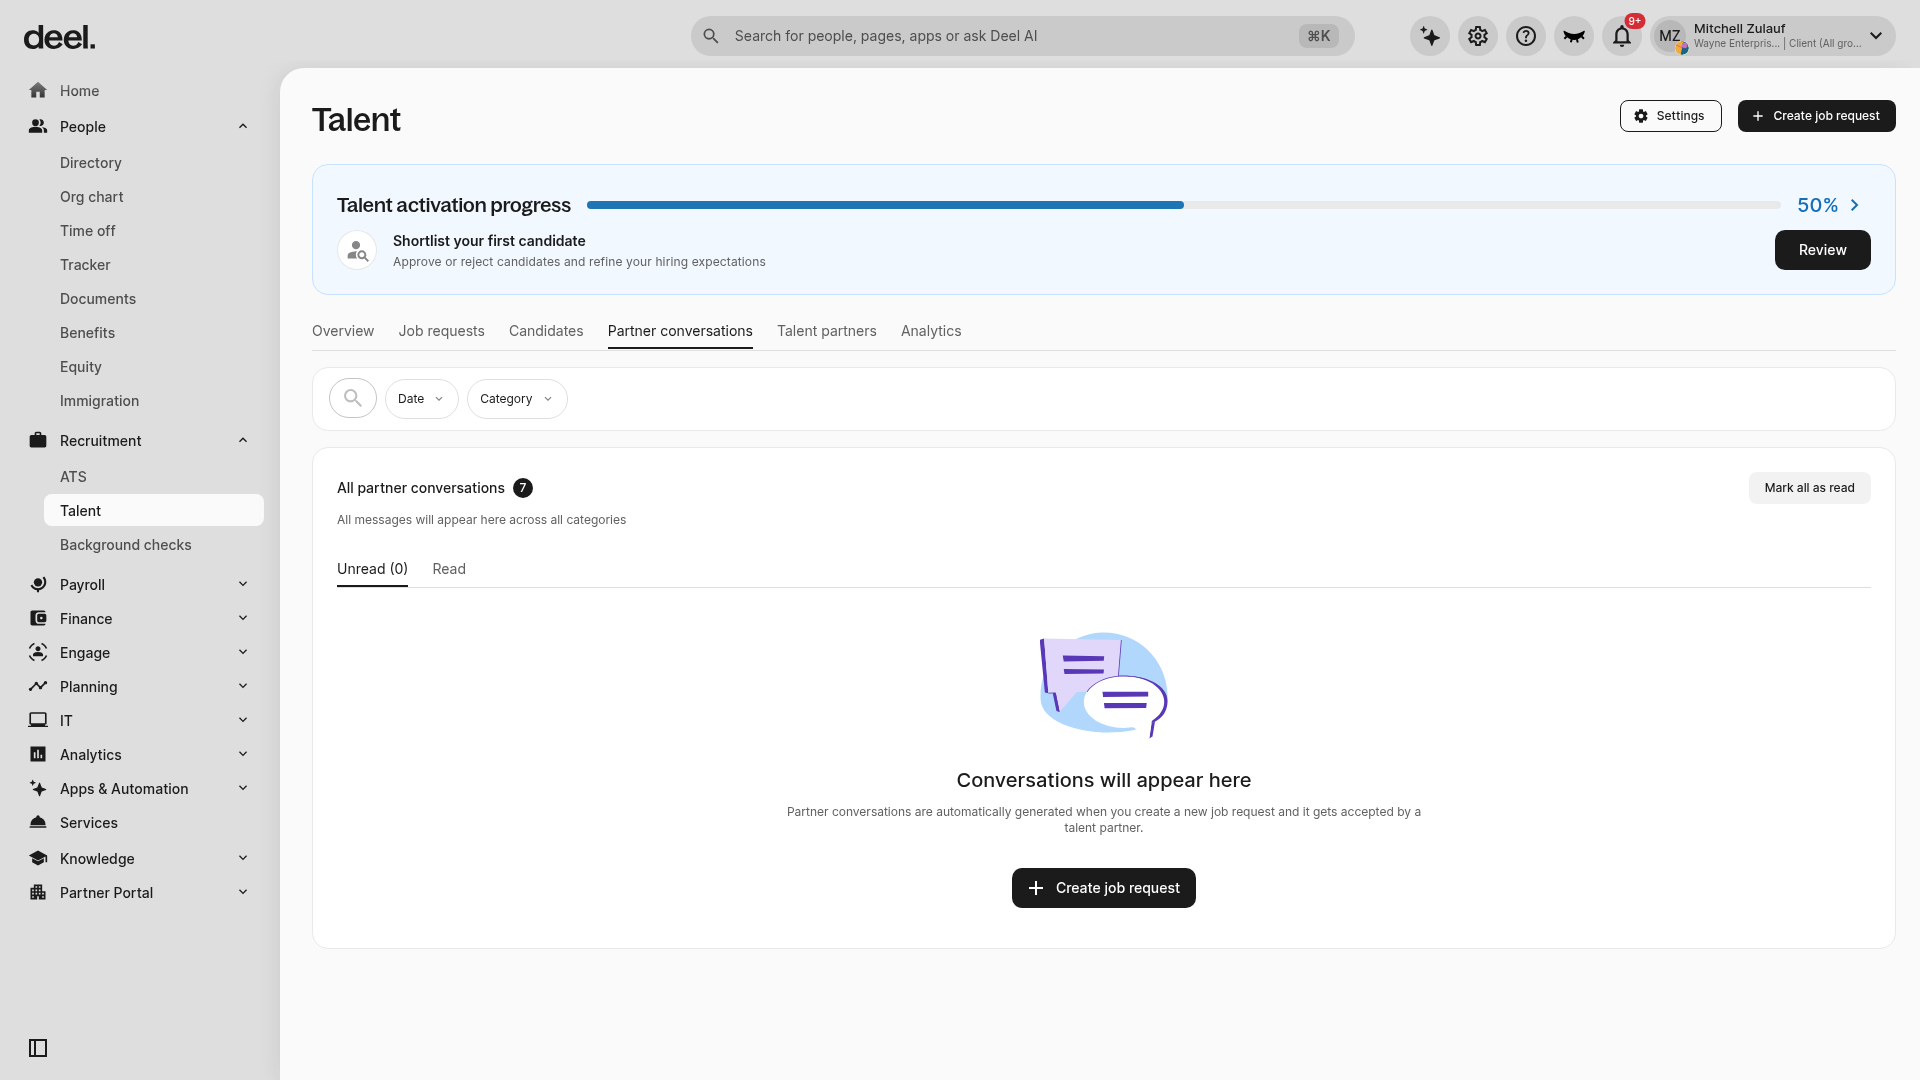This screenshot has width=1920, height=1080.
Task: Click top-right Create job request button
Action: pyautogui.click(x=1816, y=116)
